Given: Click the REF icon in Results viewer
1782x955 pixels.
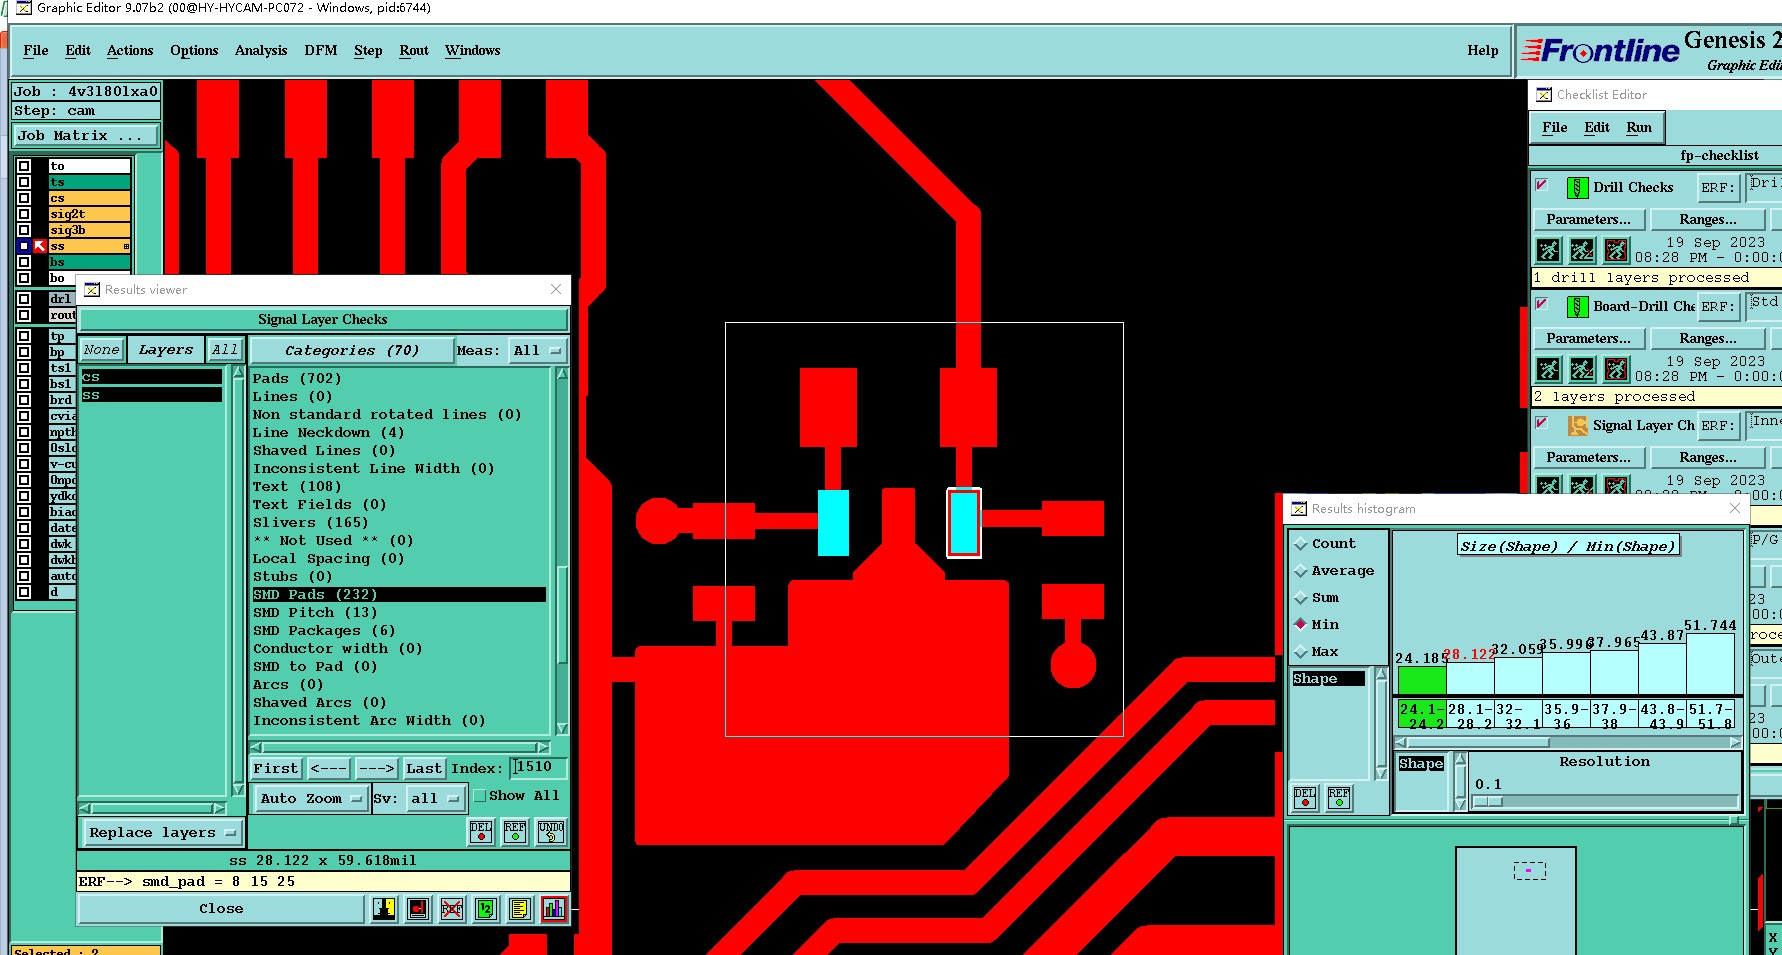Looking at the screenshot, I should 515,832.
